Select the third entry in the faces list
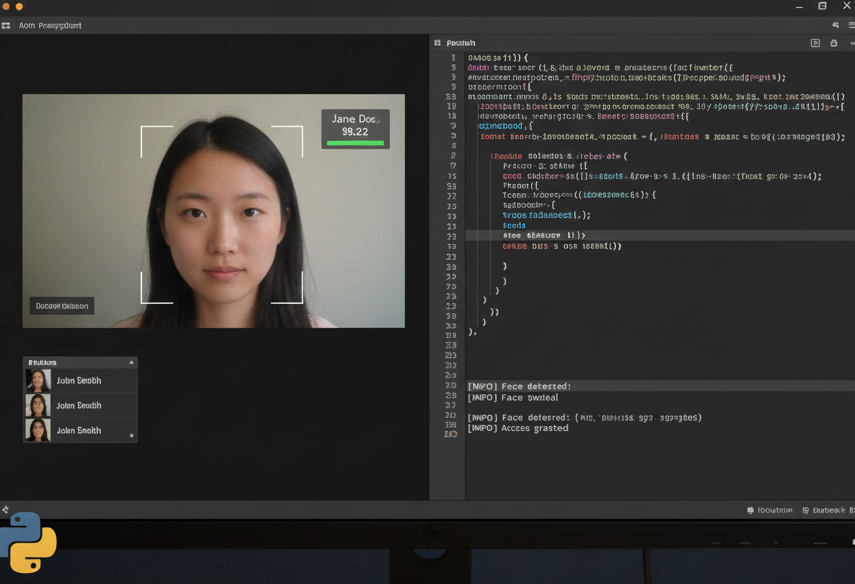 [80, 430]
